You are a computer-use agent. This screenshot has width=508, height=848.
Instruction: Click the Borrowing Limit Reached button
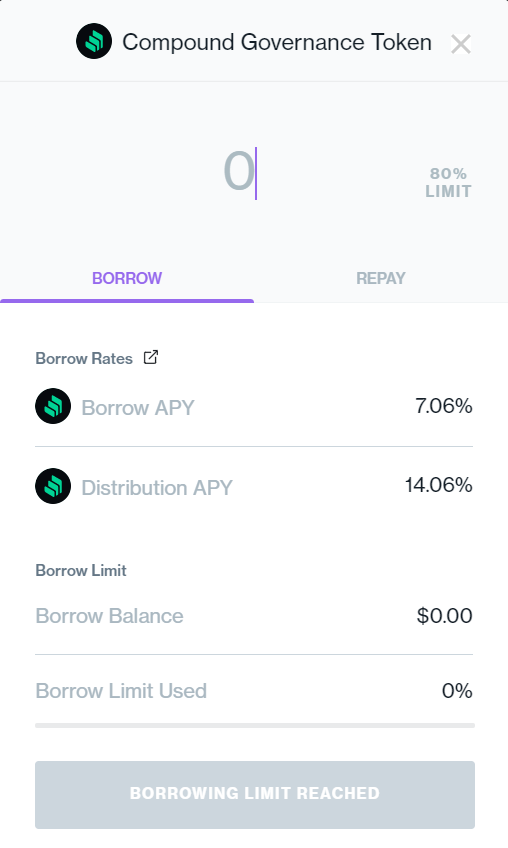255,794
